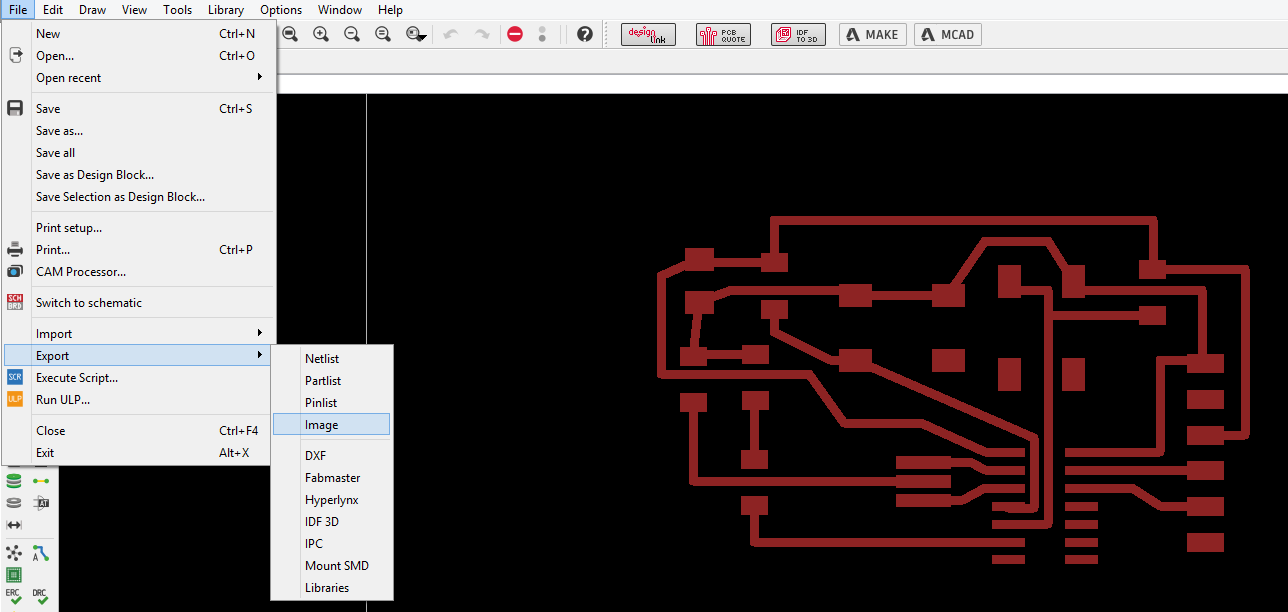Expand the Open recent submenu
This screenshot has width=1288, height=612.
pos(138,78)
